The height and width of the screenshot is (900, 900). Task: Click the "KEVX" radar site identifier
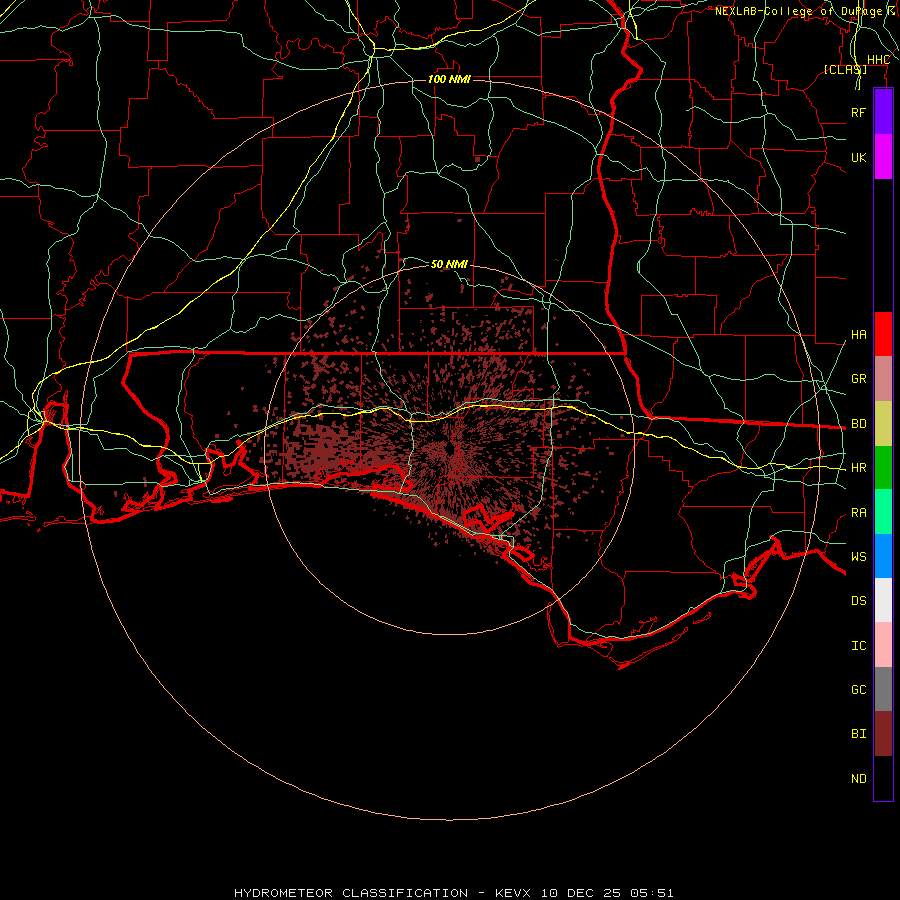click(513, 893)
